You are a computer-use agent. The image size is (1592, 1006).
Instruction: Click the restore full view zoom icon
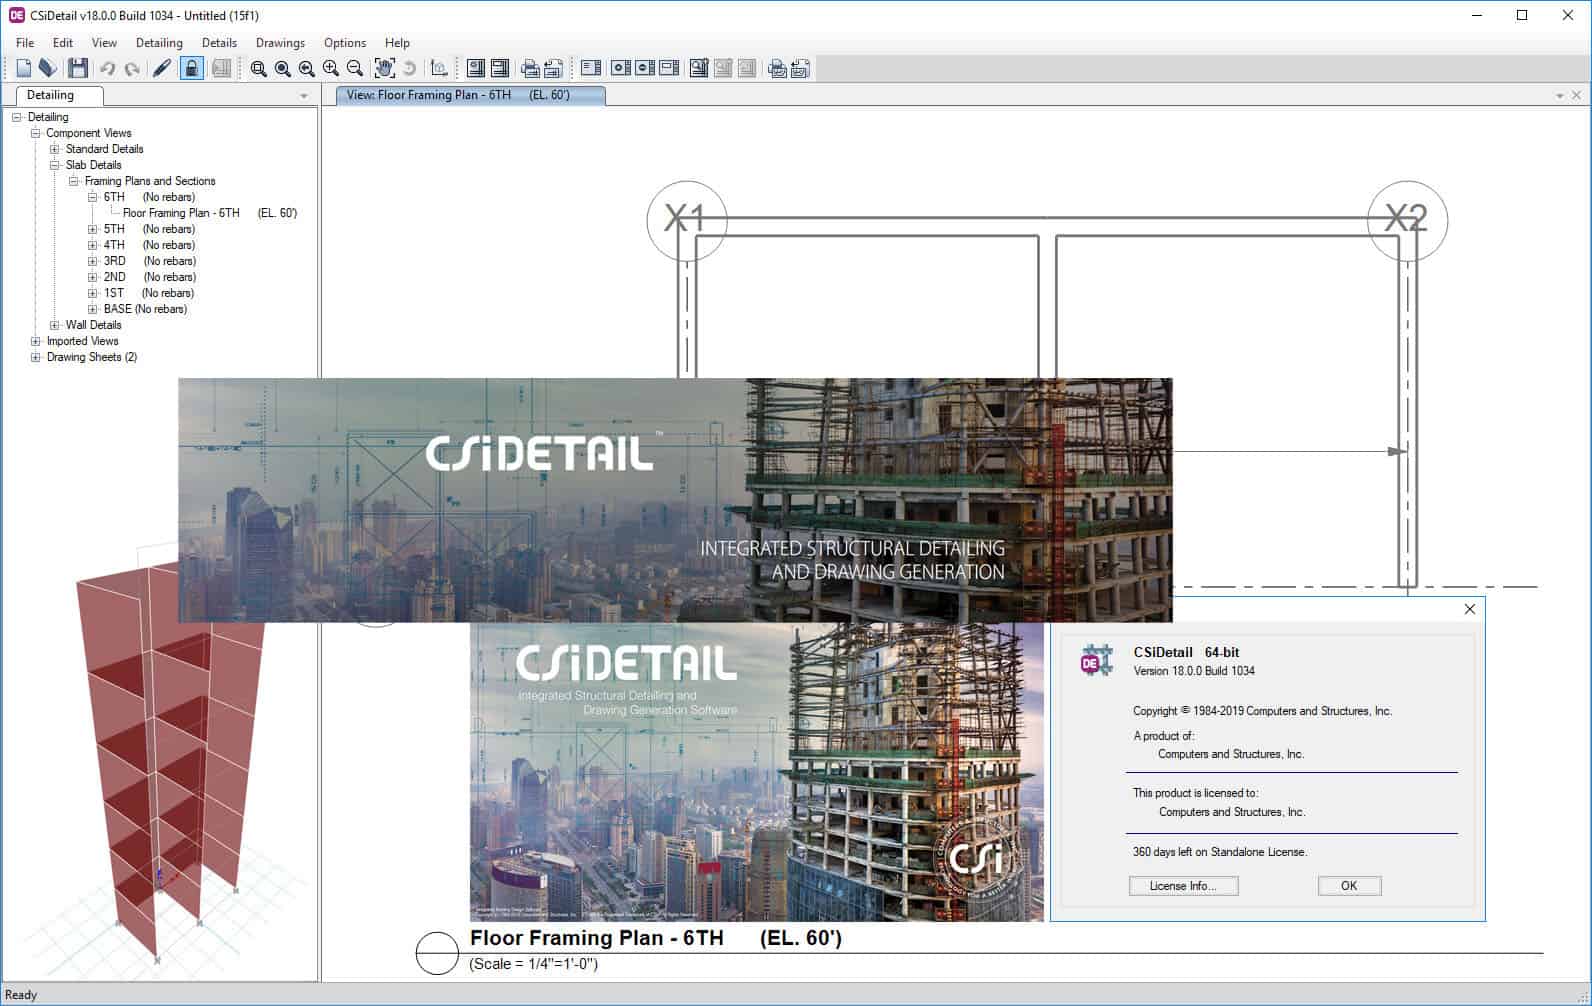point(282,68)
